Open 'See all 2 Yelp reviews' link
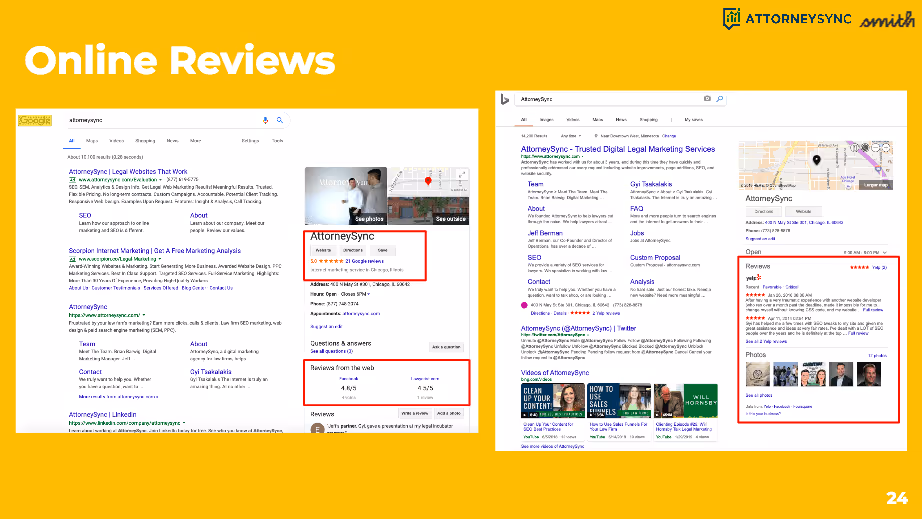Viewport: 922px width, 519px height. coord(766,341)
